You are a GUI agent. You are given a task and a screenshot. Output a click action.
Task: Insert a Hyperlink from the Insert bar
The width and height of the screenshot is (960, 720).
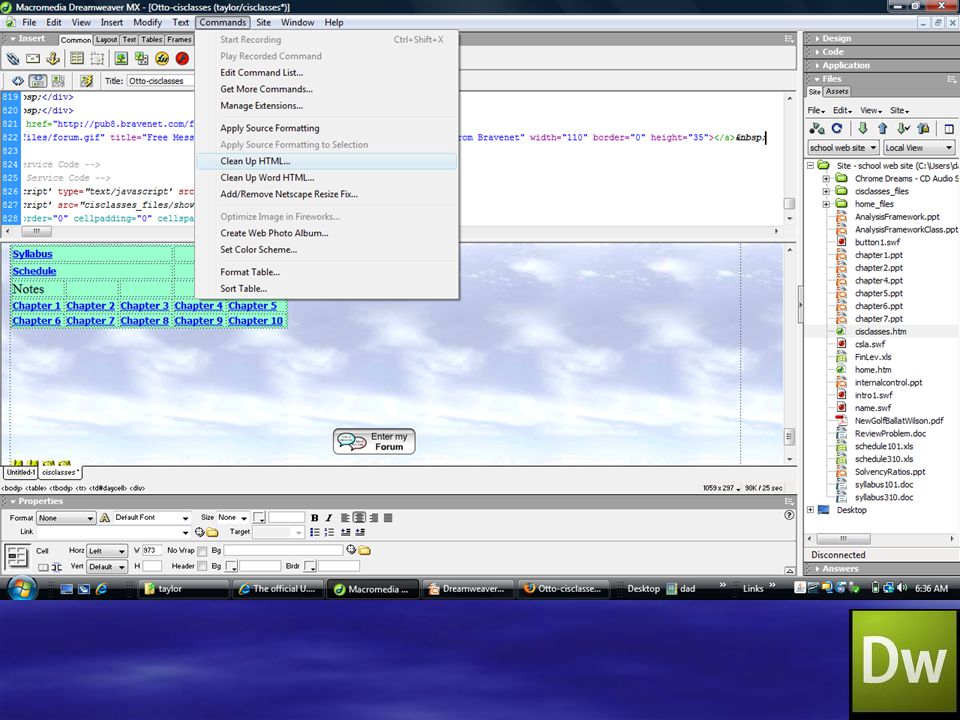[x=13, y=59]
